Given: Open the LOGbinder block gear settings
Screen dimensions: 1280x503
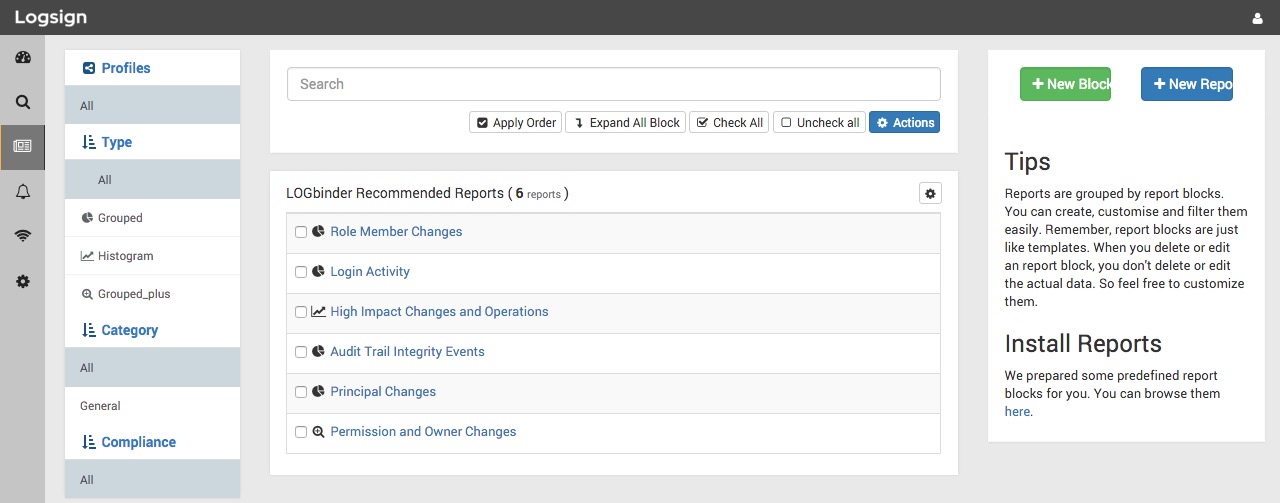Looking at the screenshot, I should pyautogui.click(x=930, y=193).
